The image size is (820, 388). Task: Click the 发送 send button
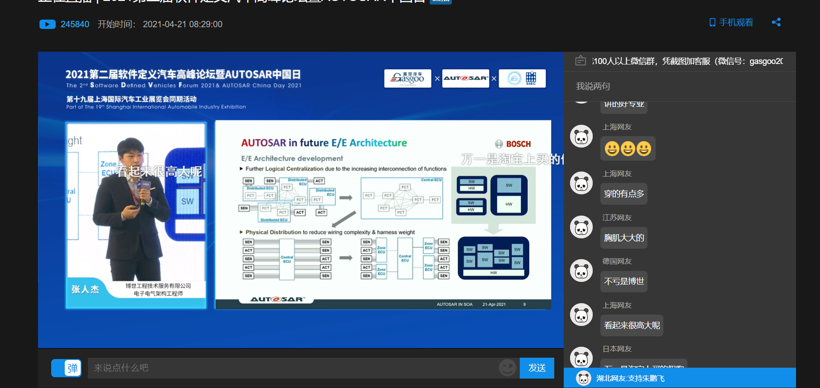[x=537, y=368]
